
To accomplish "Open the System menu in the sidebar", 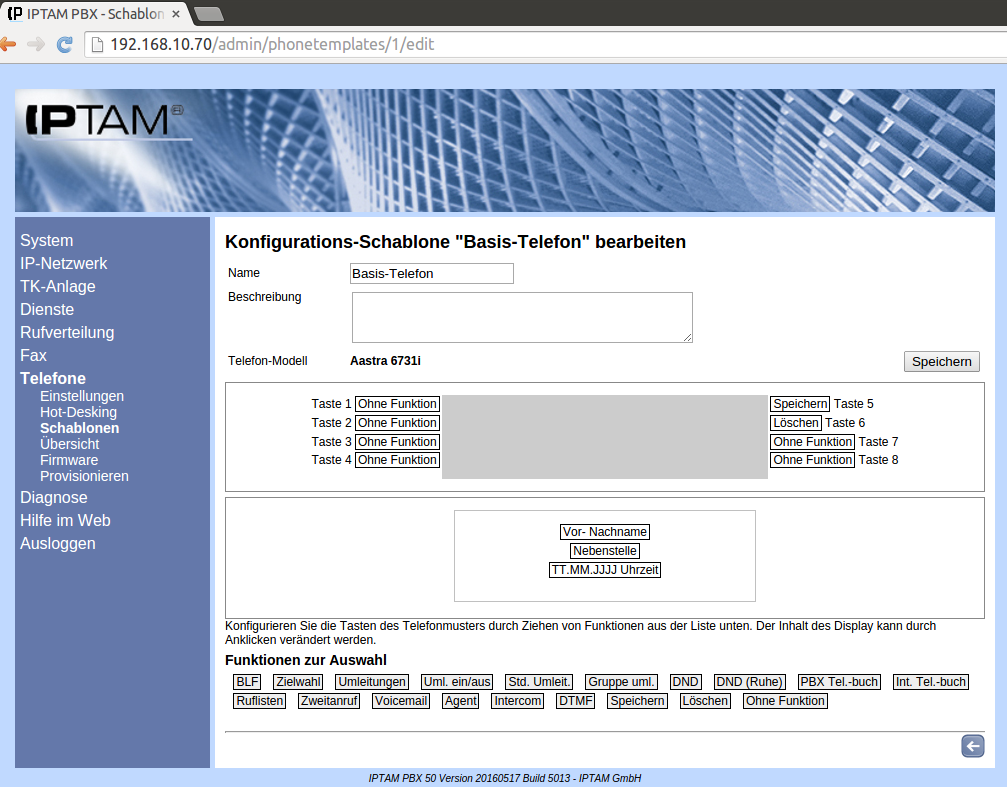I will pyautogui.click(x=46, y=240).
